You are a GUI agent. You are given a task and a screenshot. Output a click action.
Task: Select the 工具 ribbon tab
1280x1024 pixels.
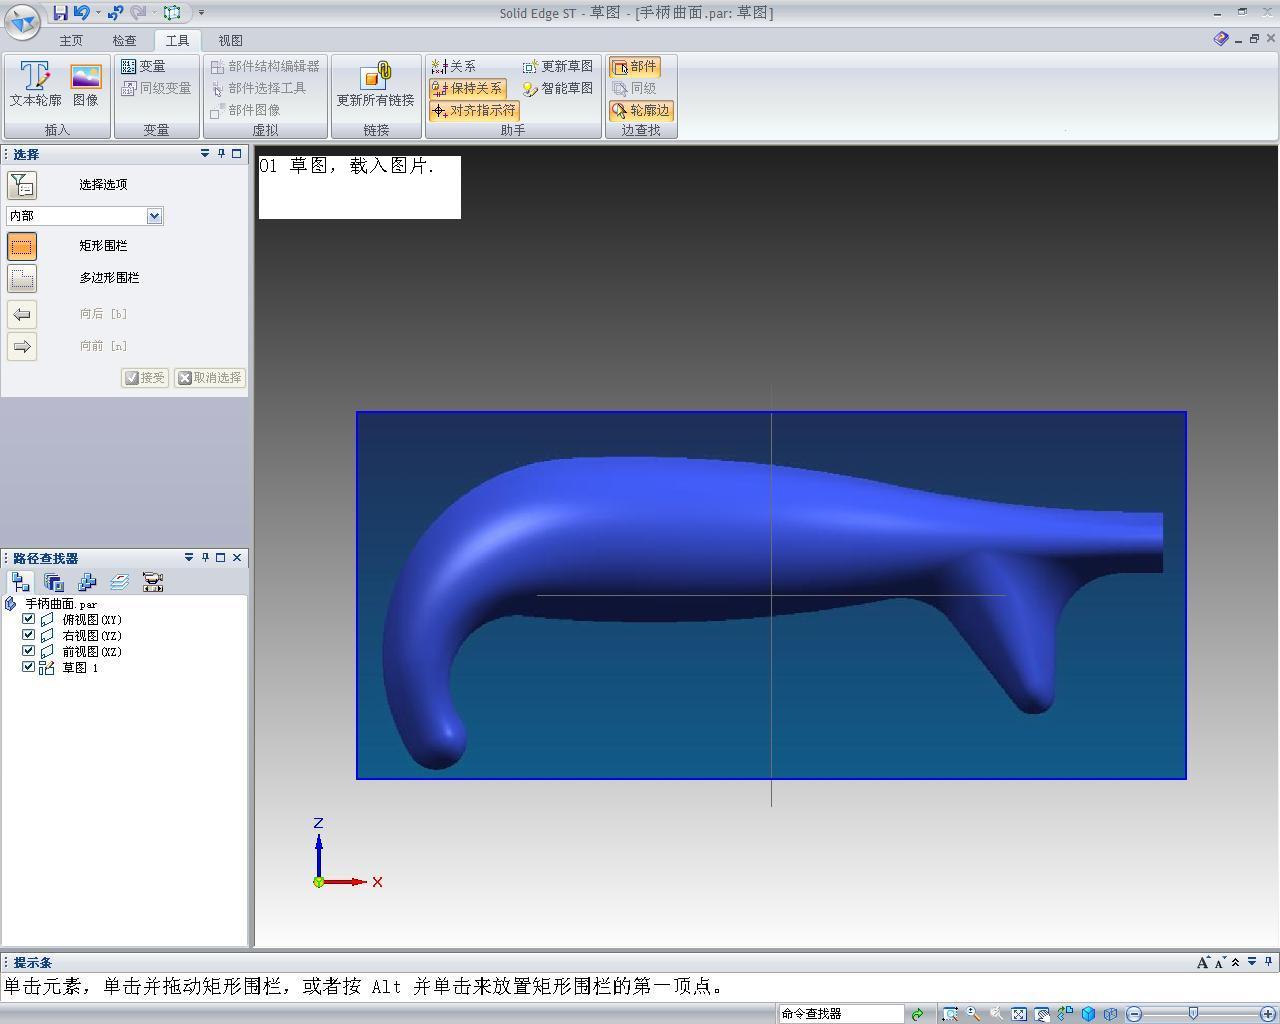pos(177,41)
